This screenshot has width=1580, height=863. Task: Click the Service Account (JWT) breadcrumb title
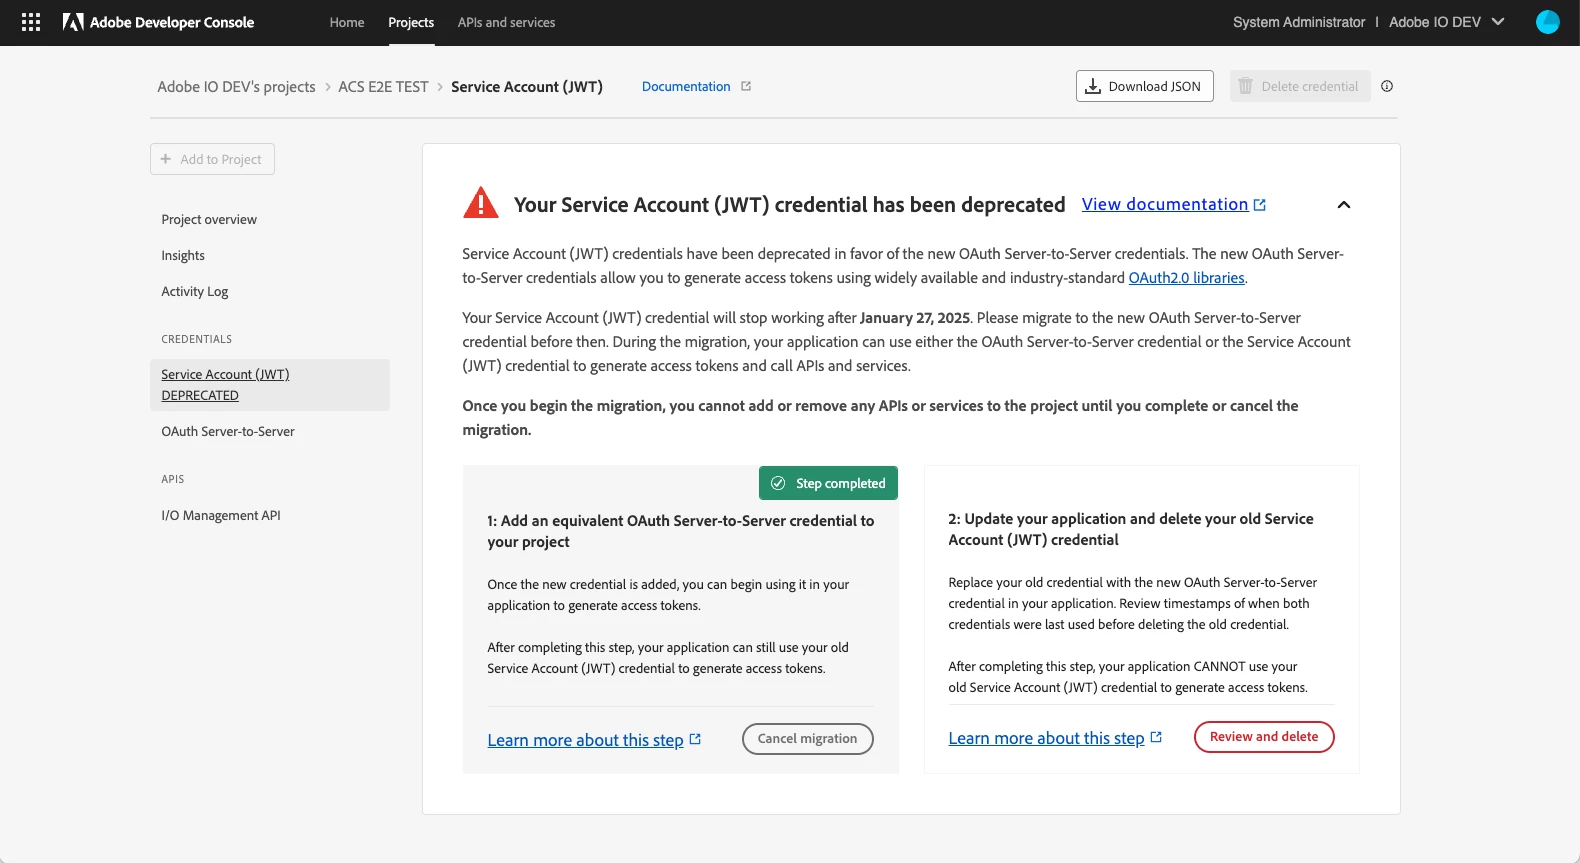[x=527, y=87]
